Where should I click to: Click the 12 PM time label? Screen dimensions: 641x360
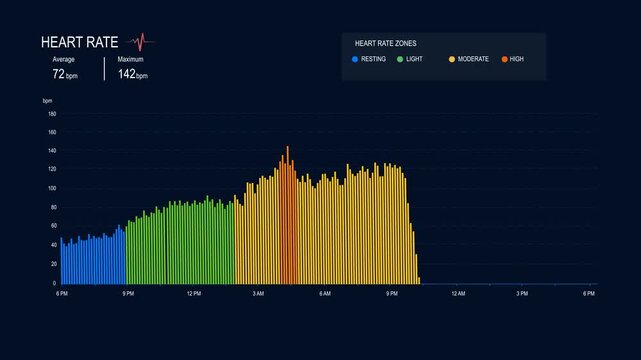coord(194,294)
